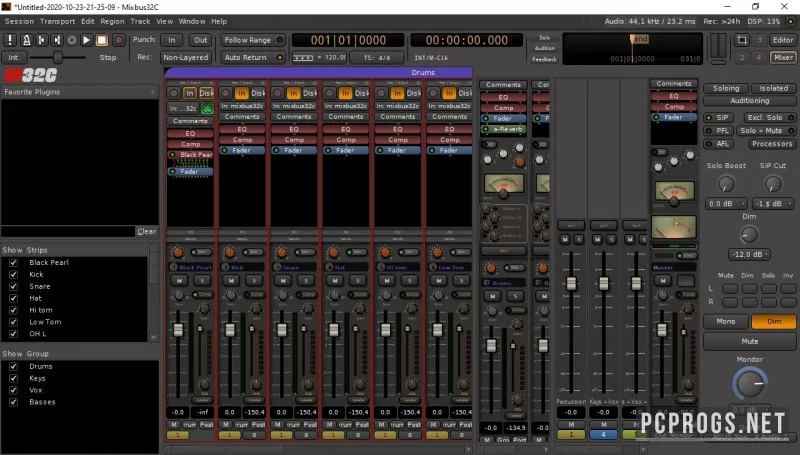Click the numbered circle icon beside Black Pearl name

coord(173,267)
